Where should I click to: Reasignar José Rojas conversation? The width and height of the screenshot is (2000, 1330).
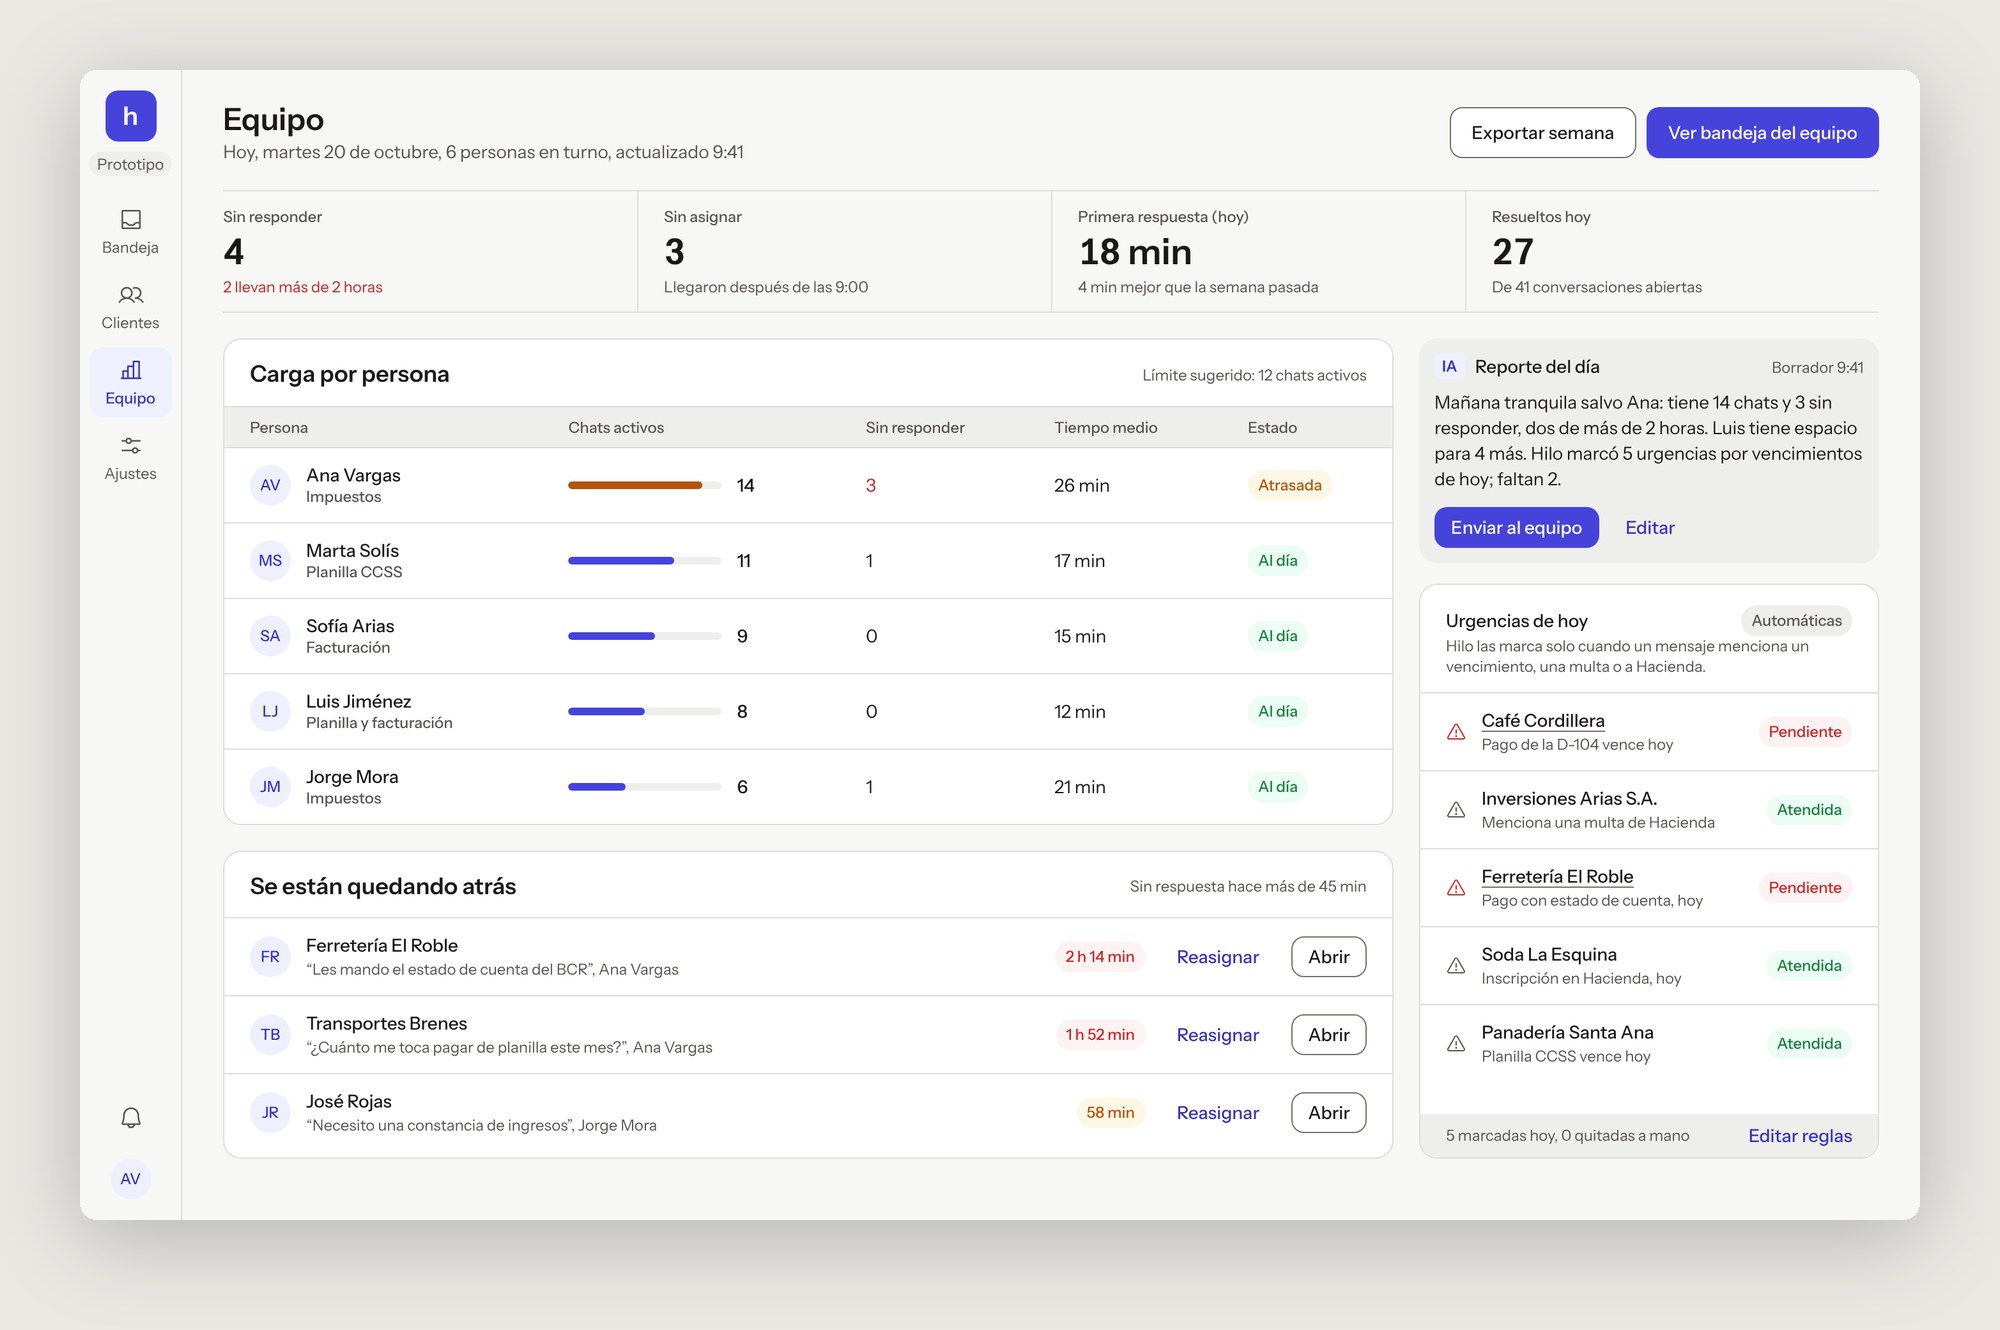[x=1217, y=1113]
